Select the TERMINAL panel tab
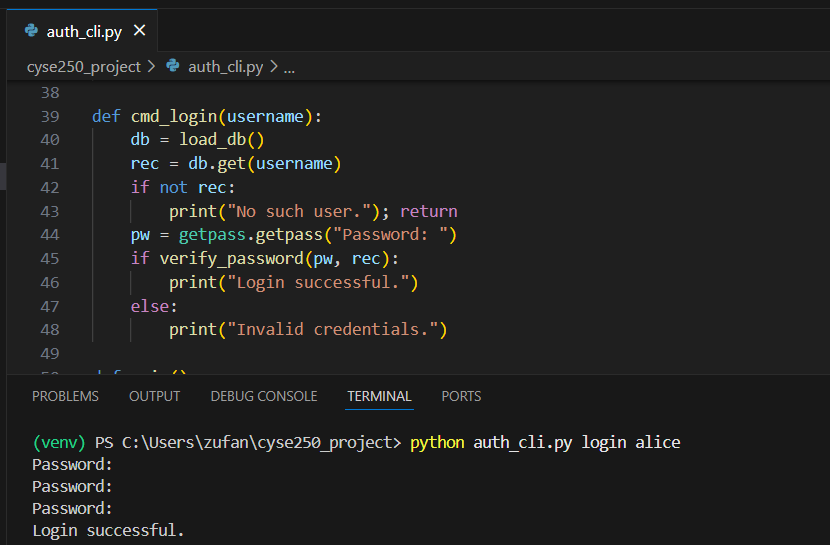Screen dimensions: 830x545 click(379, 396)
